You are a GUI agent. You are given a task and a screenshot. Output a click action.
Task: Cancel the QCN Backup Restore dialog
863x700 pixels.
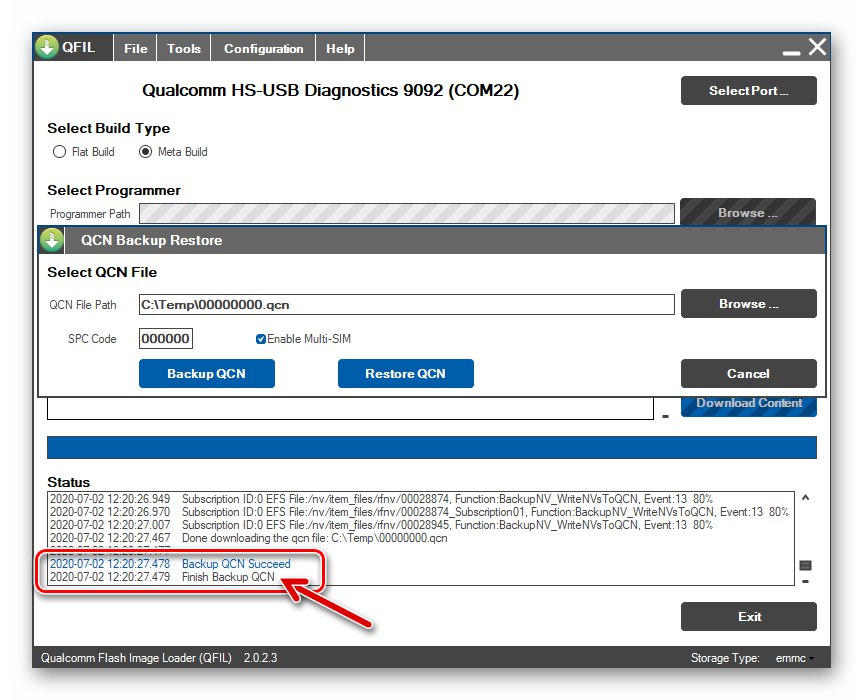click(749, 374)
